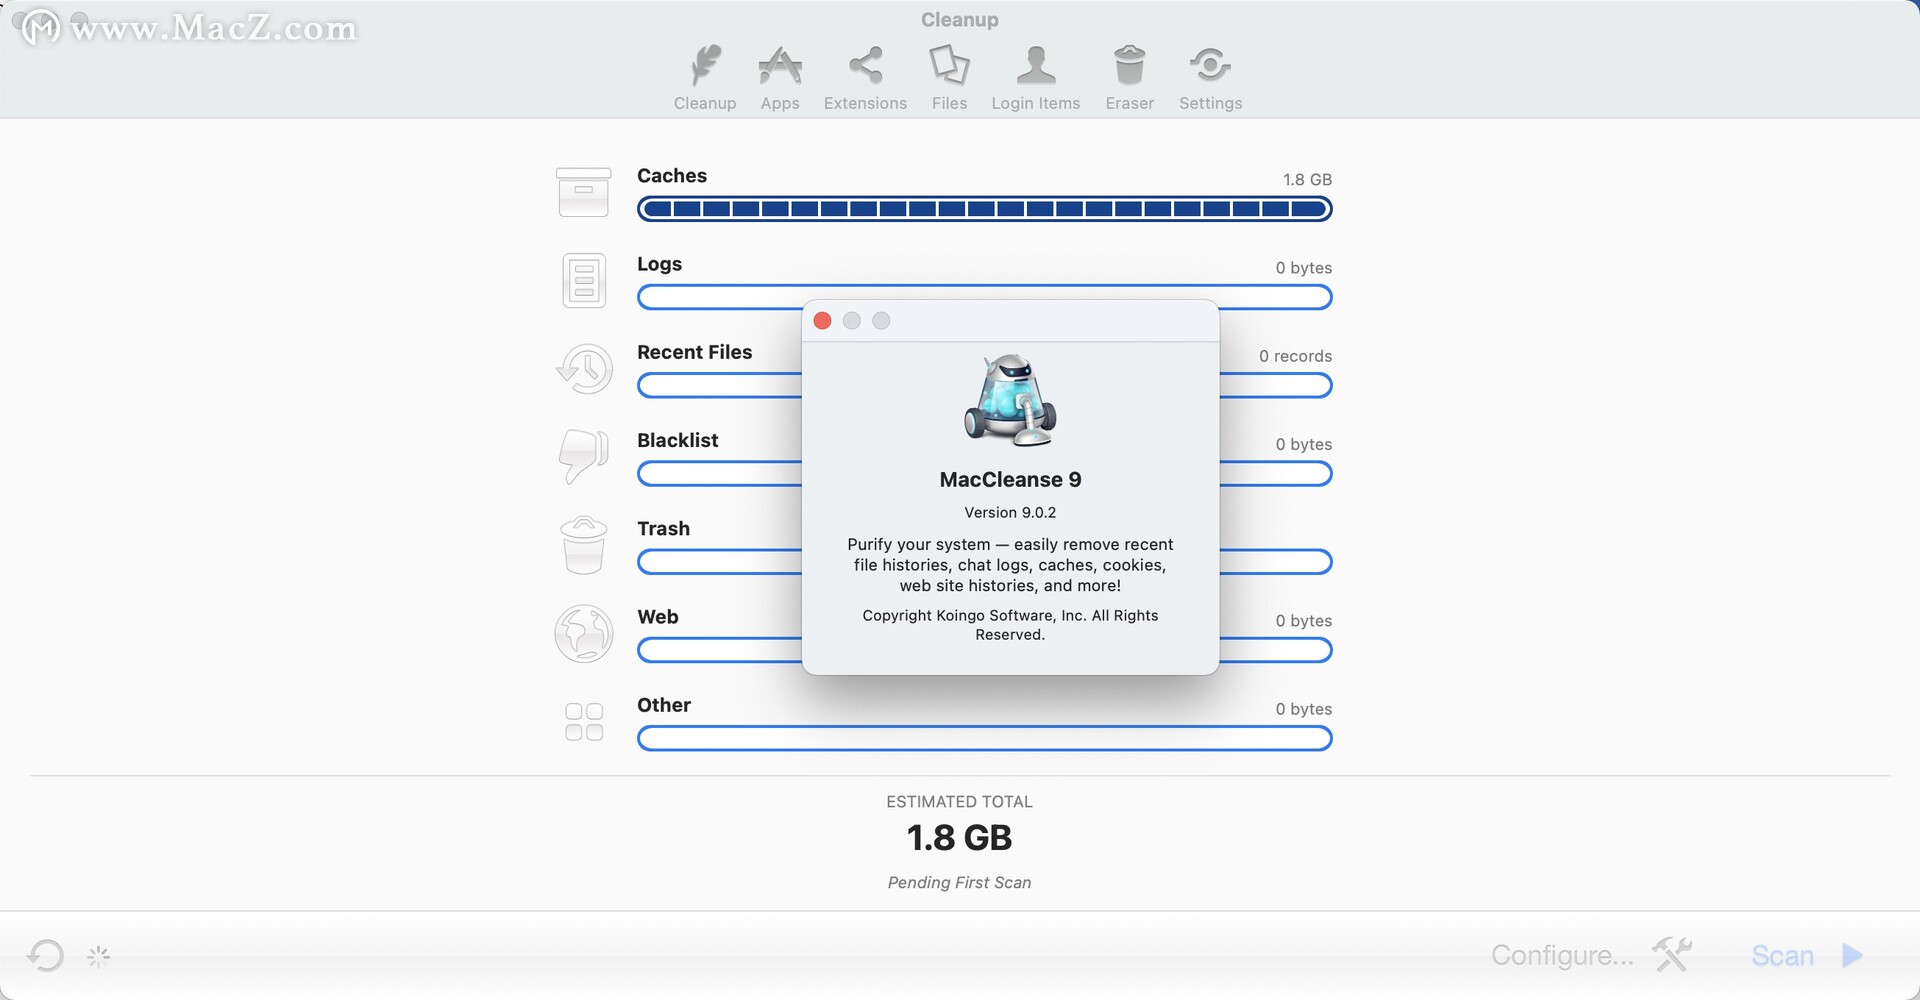This screenshot has width=1920, height=1000.
Task: Click the spinner activity icon
Action: point(98,957)
